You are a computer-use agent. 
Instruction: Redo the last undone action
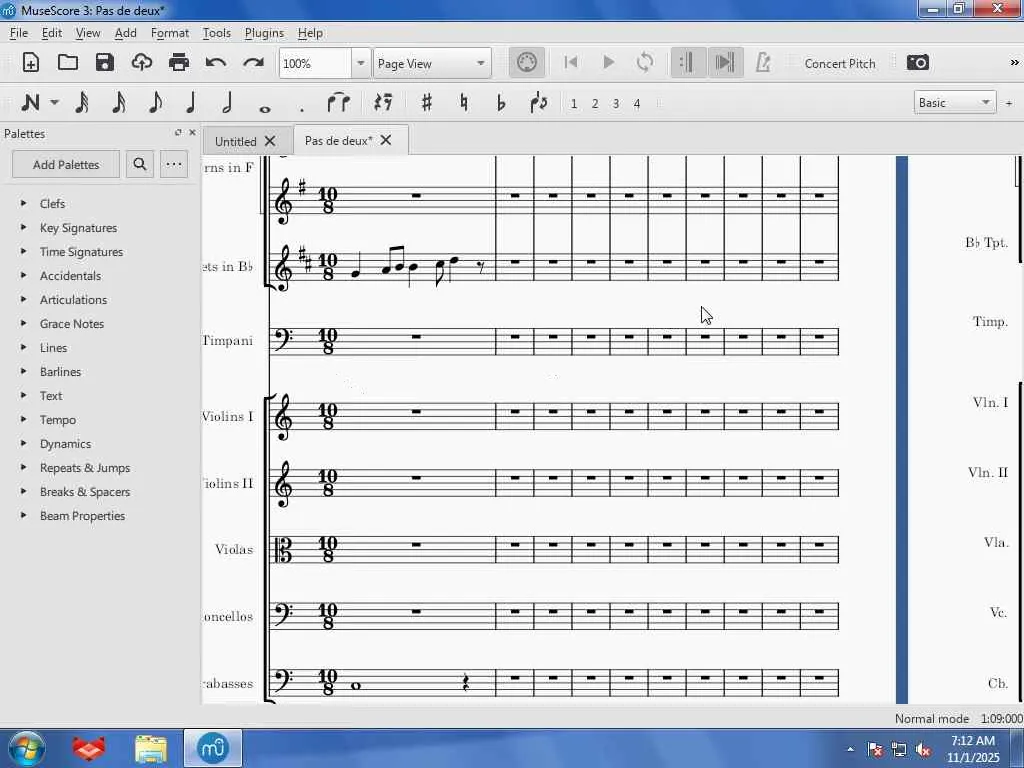(253, 63)
